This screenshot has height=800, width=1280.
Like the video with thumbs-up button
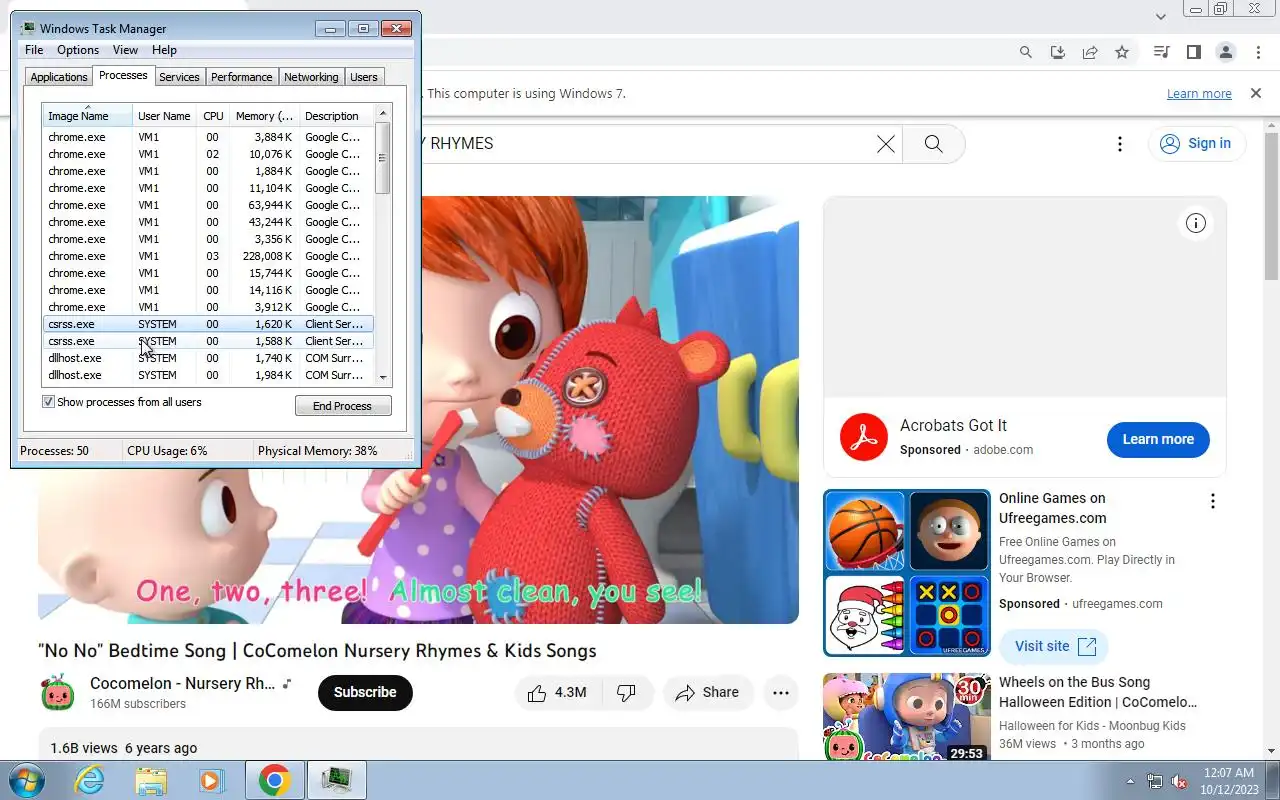click(x=556, y=692)
